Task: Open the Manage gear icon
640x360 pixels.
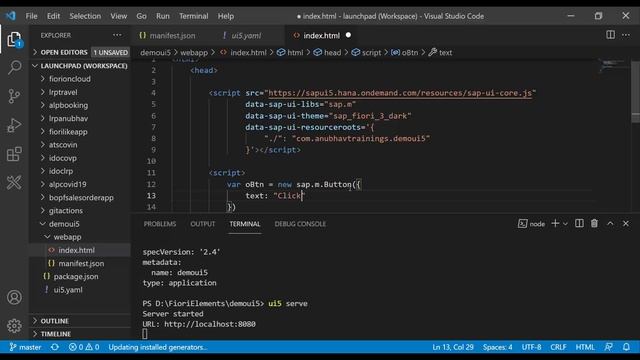Action: tap(14, 326)
